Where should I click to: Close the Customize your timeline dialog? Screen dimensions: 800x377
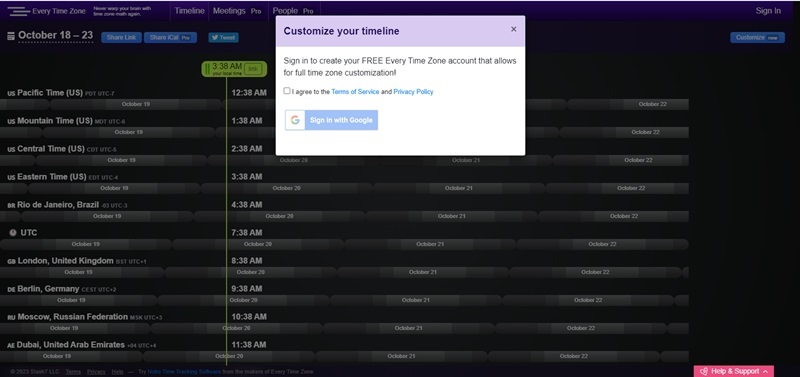(x=514, y=29)
